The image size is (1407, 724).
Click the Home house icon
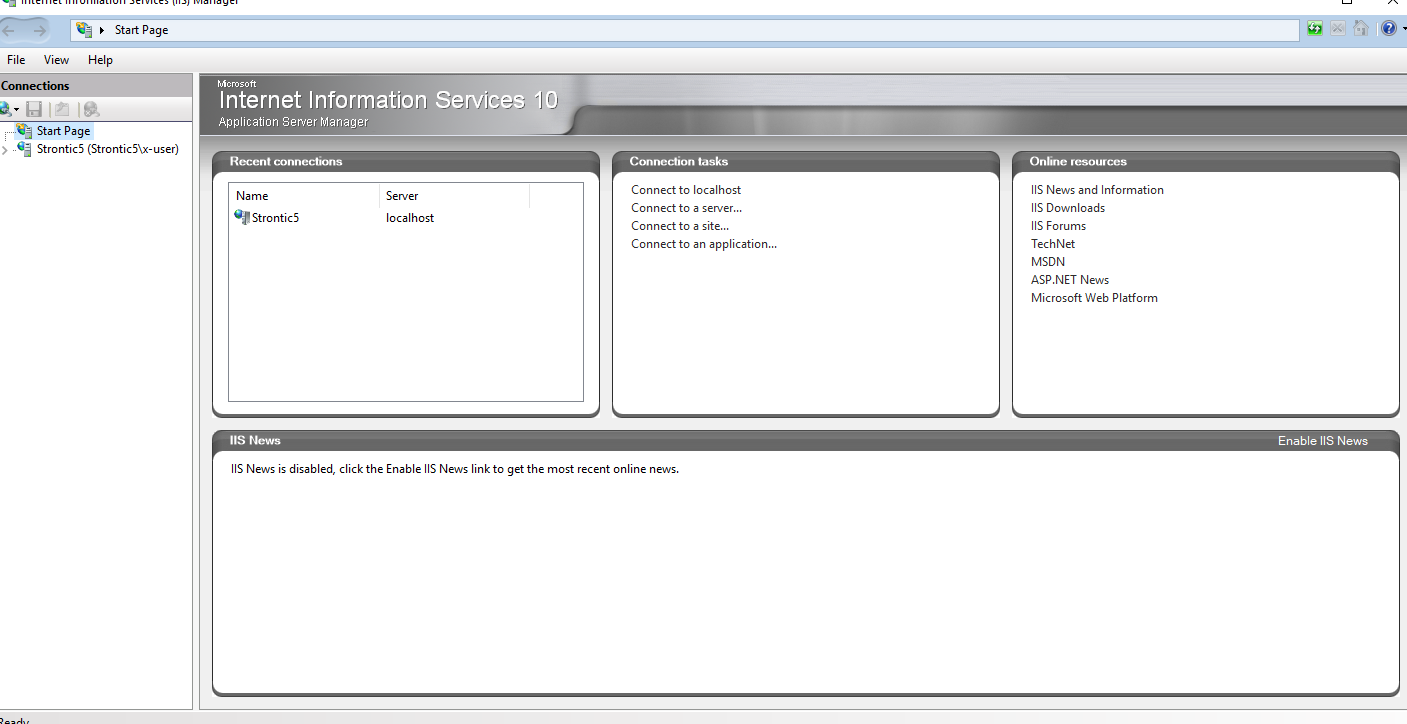tap(1361, 29)
